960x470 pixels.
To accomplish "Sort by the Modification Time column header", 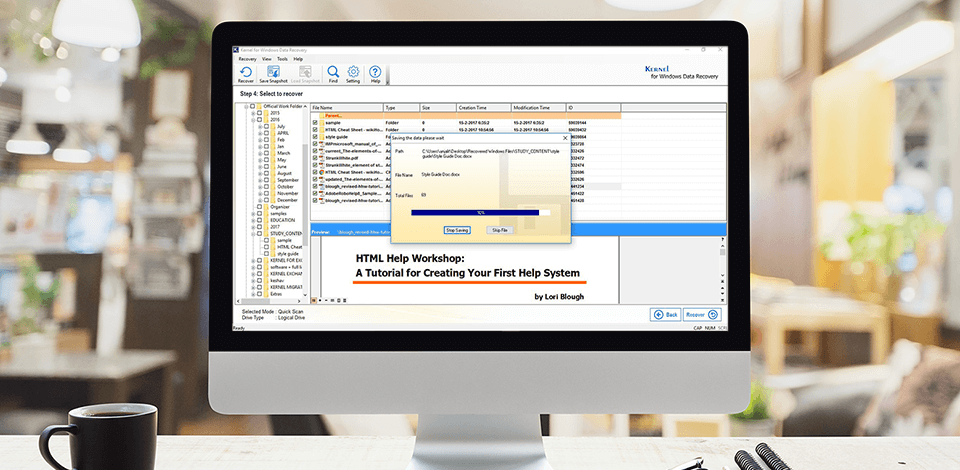I will pos(539,108).
